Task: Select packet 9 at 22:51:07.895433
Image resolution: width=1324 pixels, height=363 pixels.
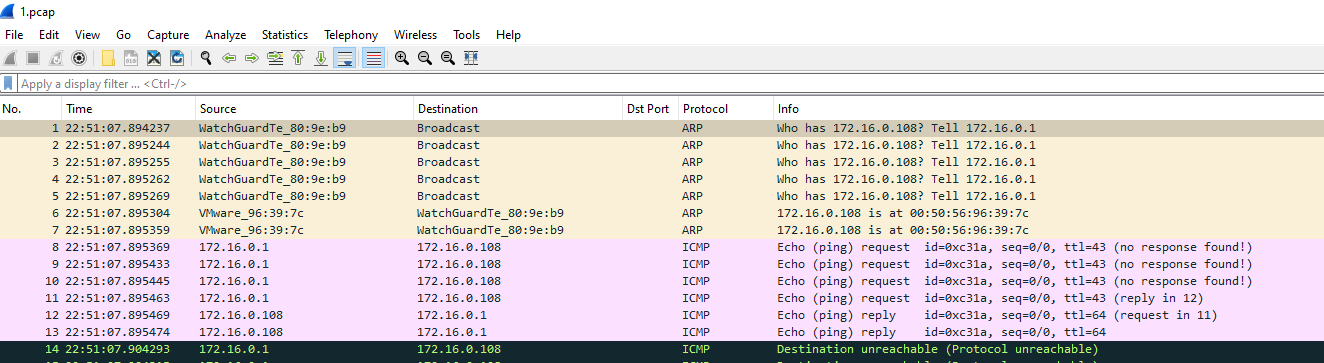Action: (662, 264)
